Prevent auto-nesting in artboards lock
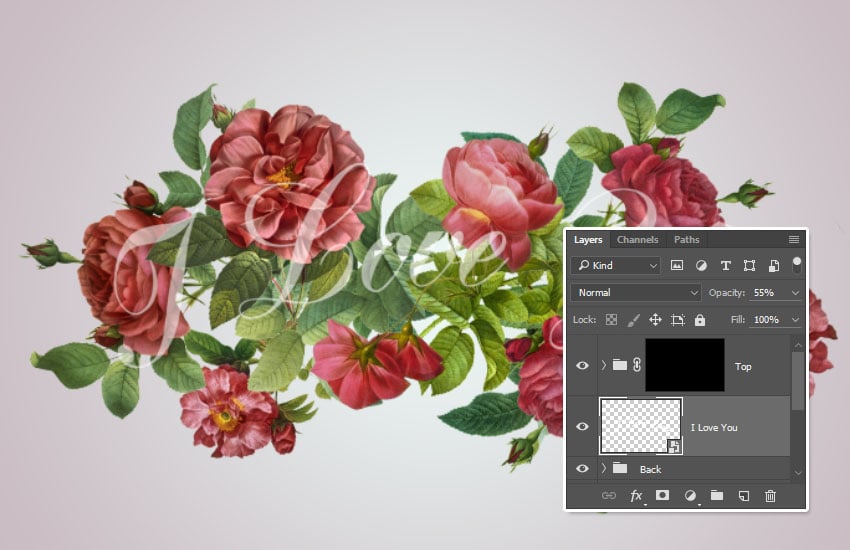The image size is (850, 550). pos(678,320)
